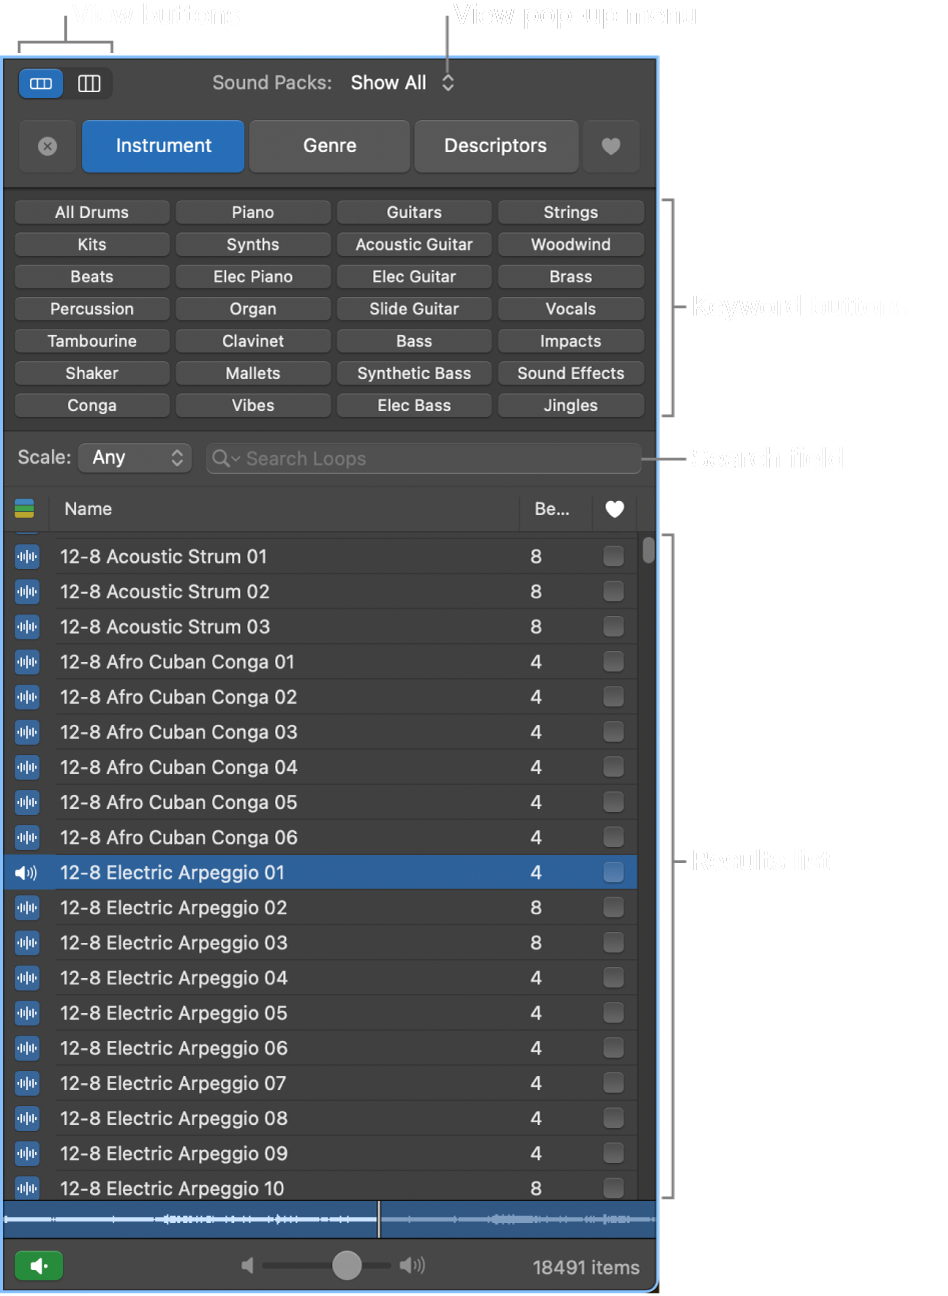Click the waveform icon for 12-8 Acoustic Strum 01

tap(27, 557)
